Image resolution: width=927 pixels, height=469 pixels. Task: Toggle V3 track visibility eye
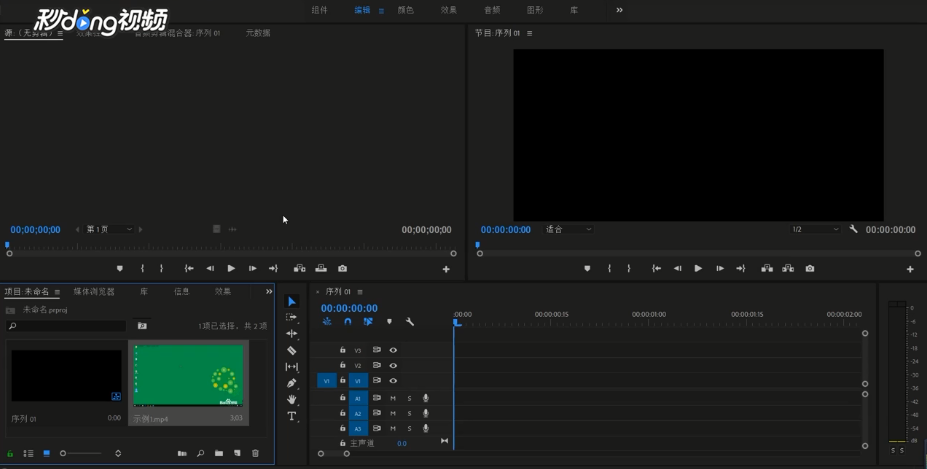(393, 350)
